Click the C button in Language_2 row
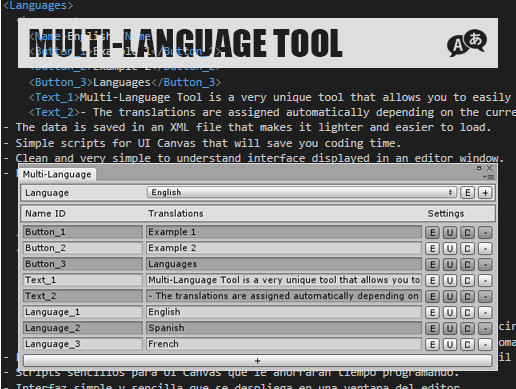The image size is (516, 389). click(x=467, y=328)
